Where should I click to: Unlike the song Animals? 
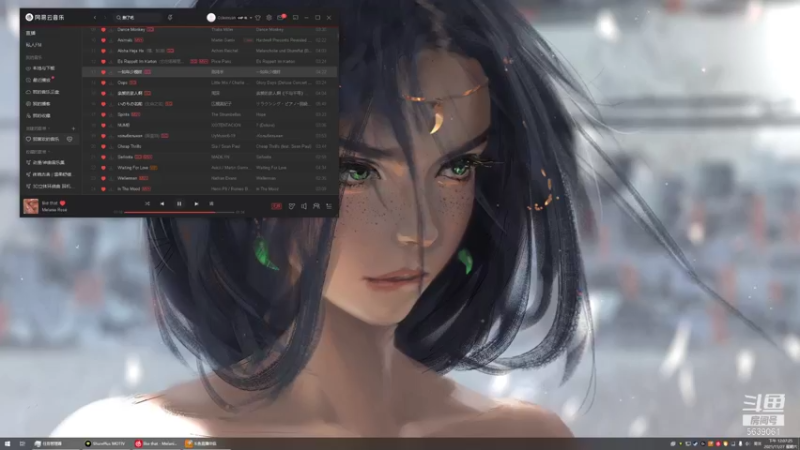click(x=104, y=40)
